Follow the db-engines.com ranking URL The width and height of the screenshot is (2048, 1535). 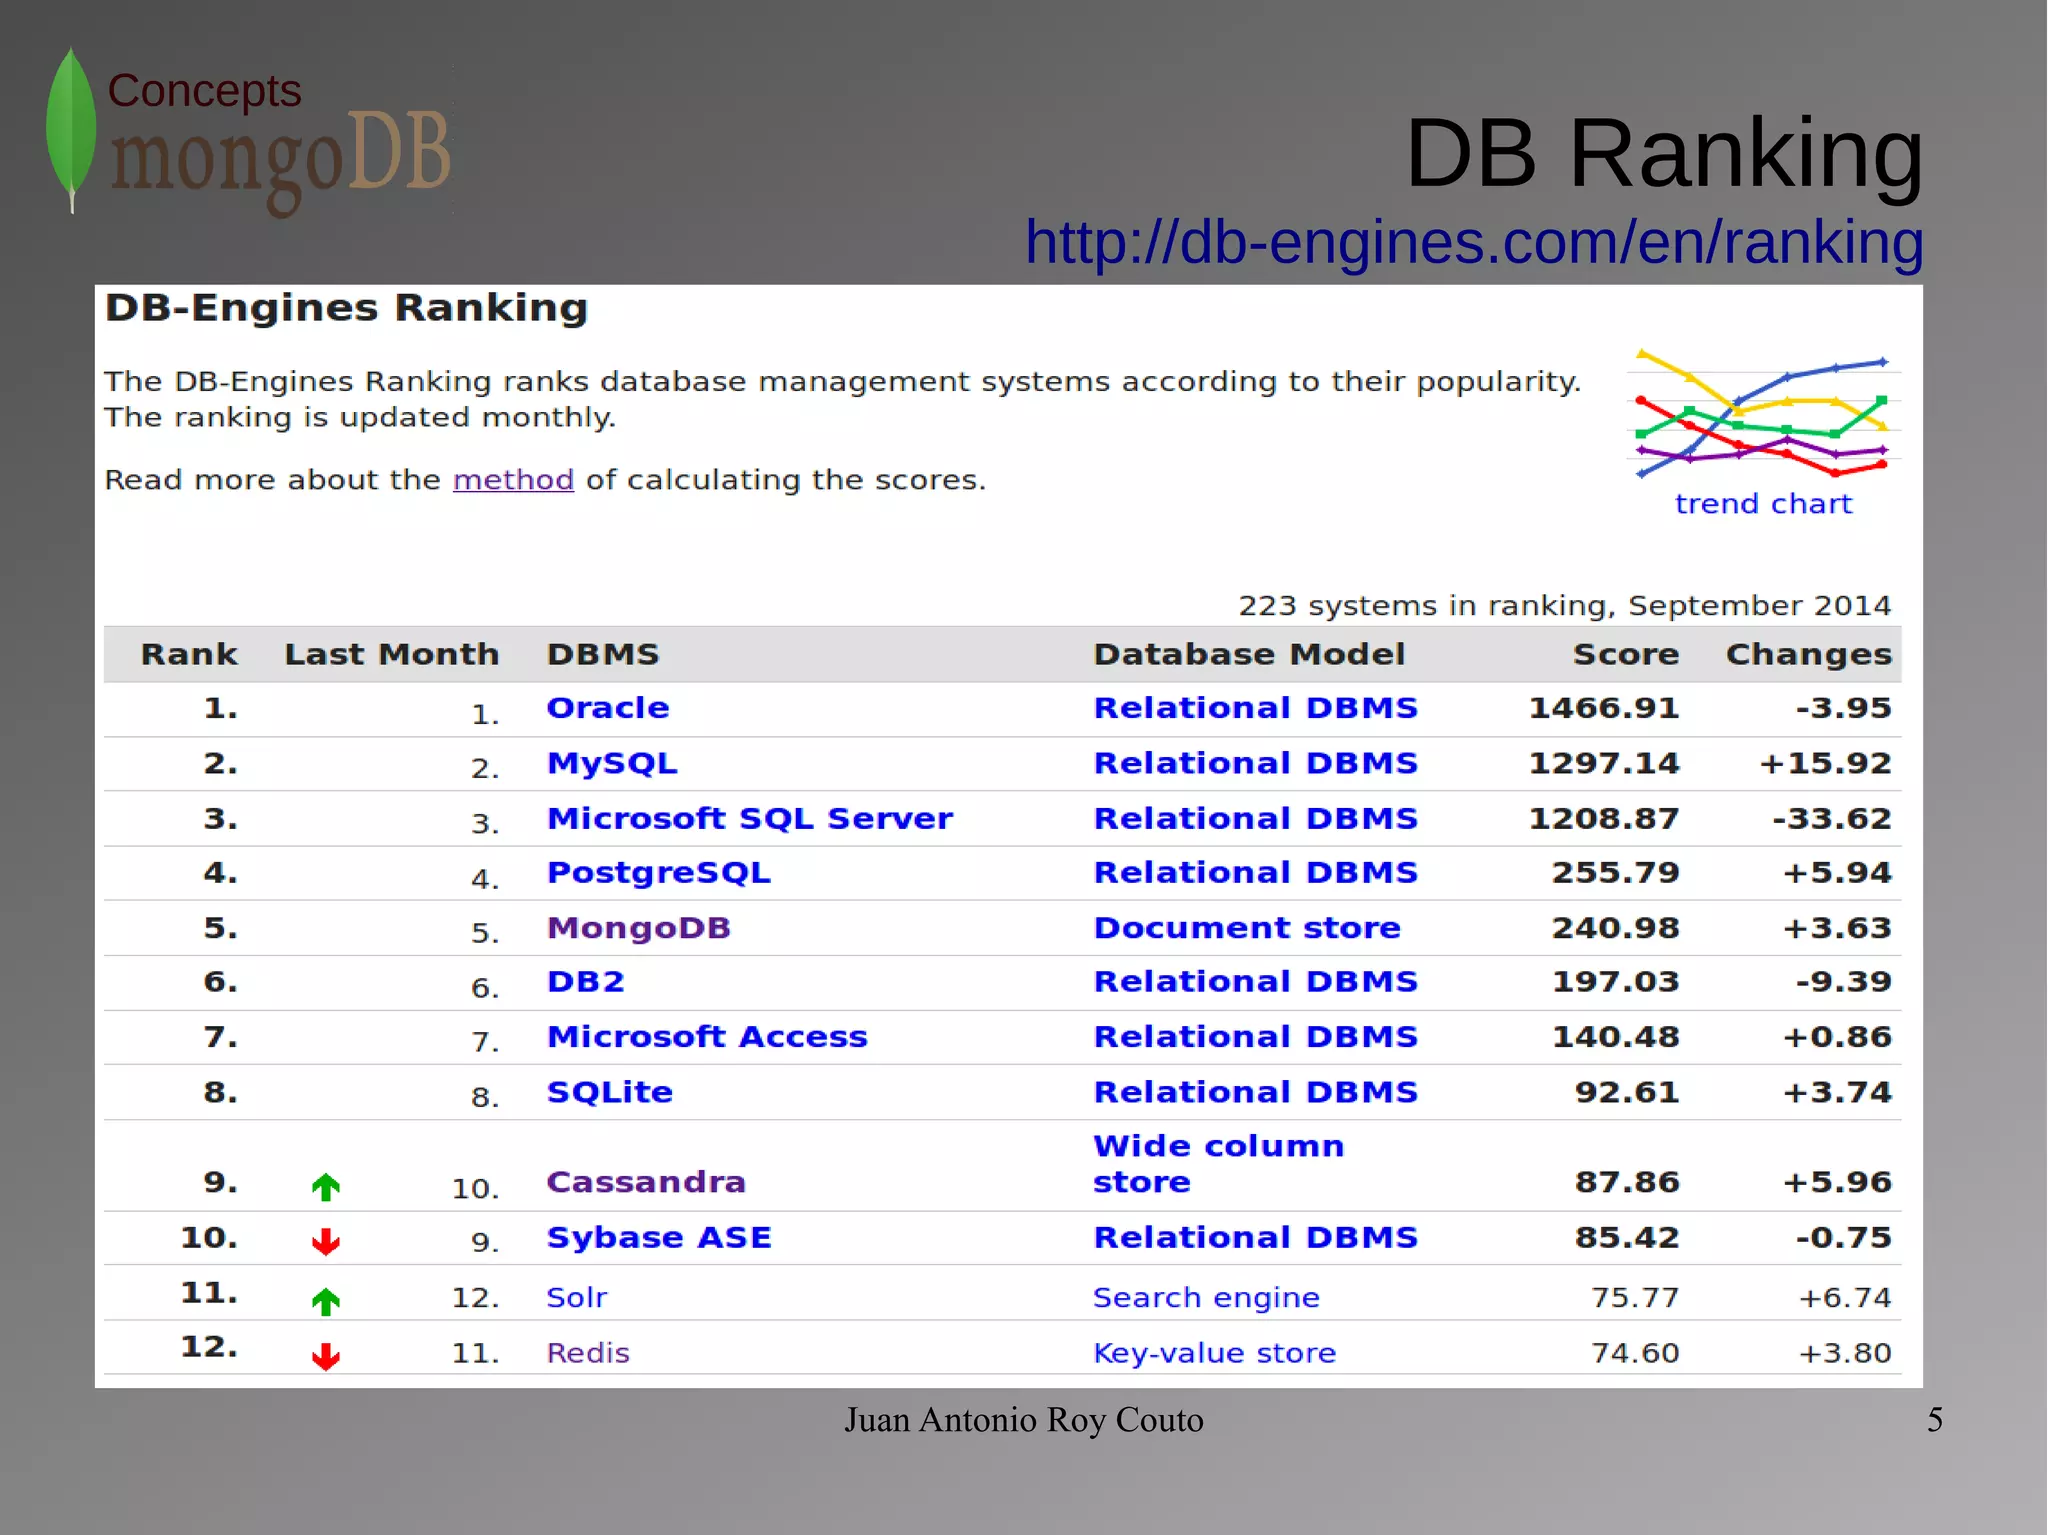tap(1474, 242)
